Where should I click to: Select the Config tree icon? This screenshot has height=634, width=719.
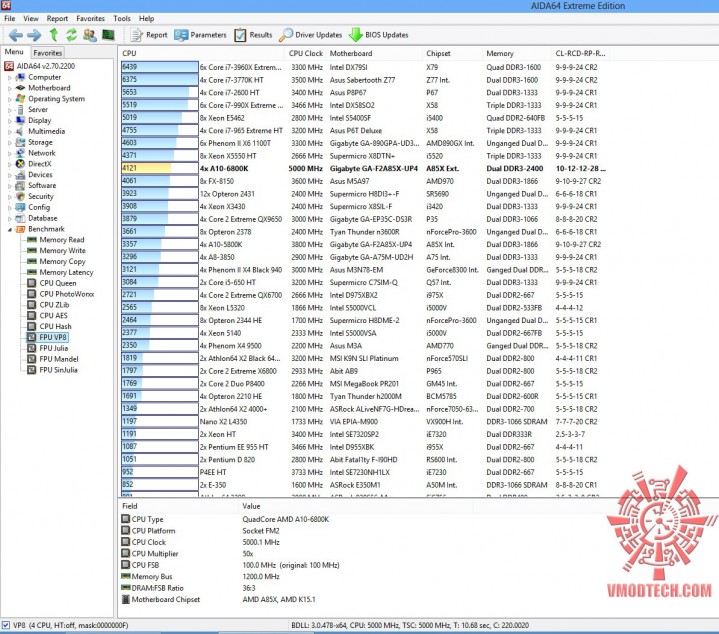pos(20,207)
